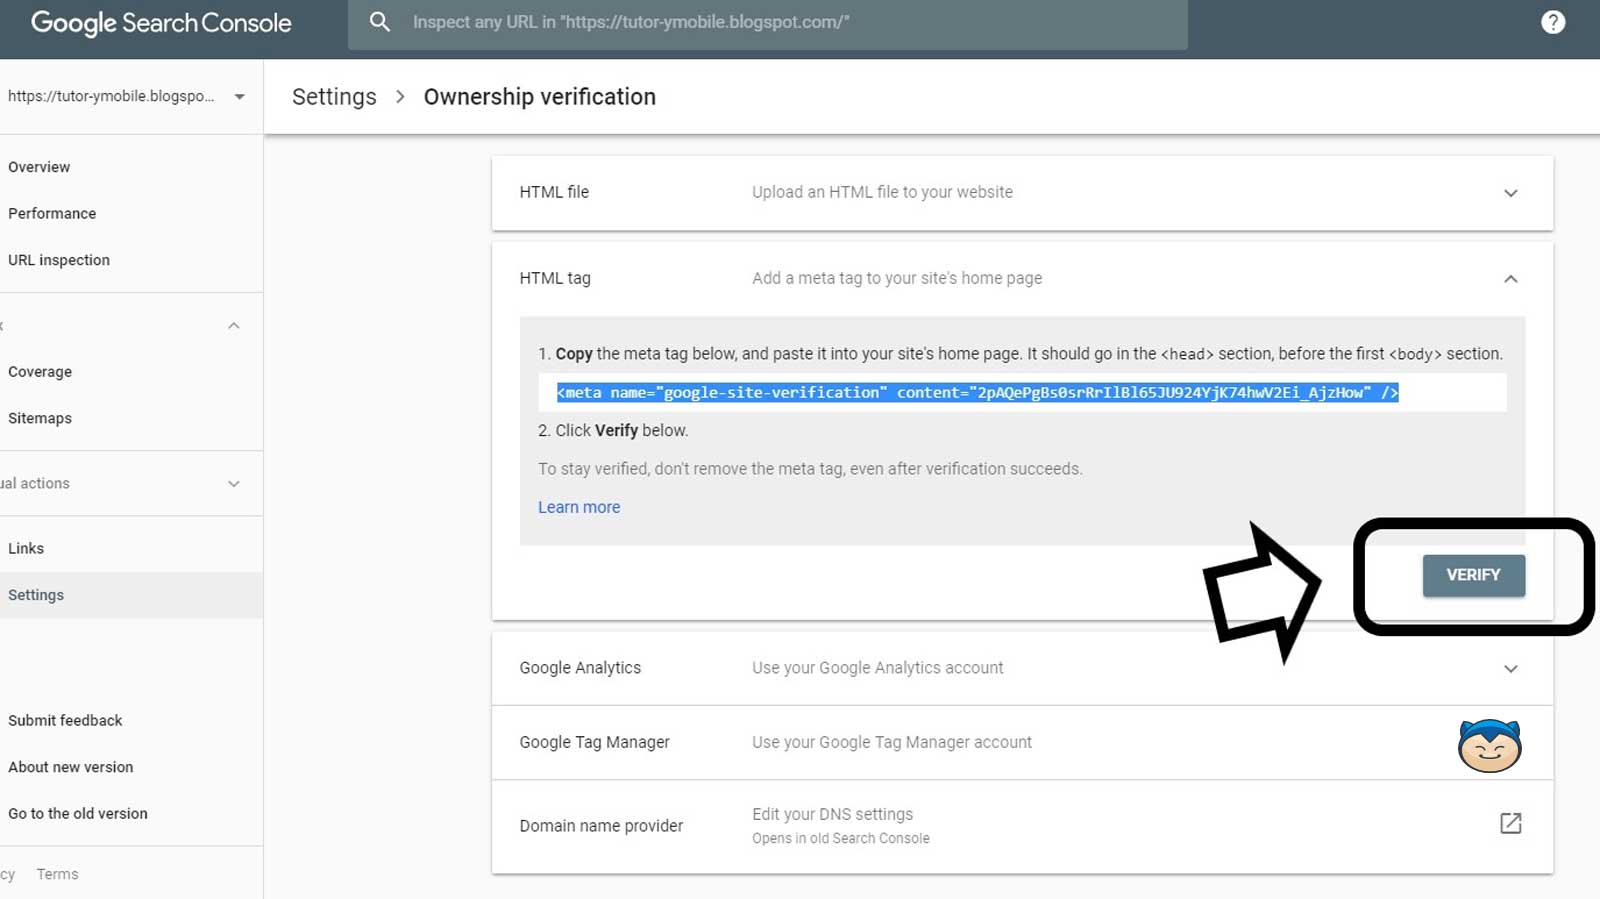This screenshot has height=899, width=1600.
Task: Open Performance report
Action: pyautogui.click(x=52, y=213)
